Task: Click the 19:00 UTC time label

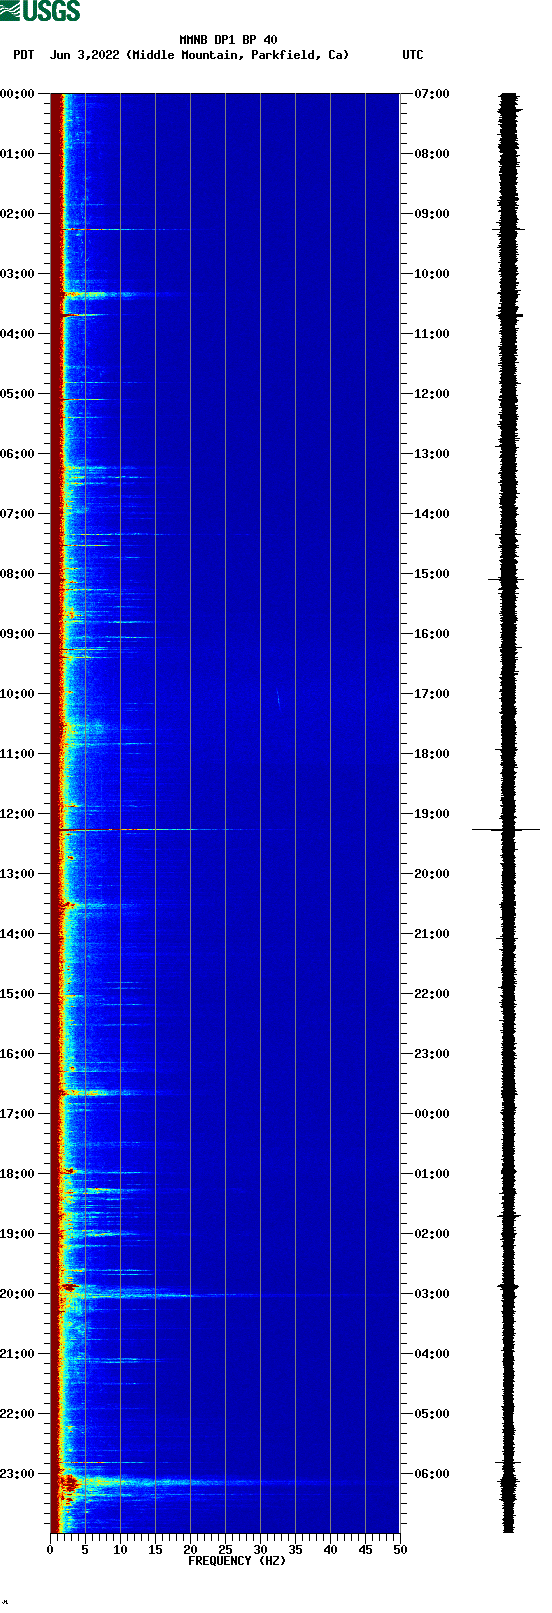Action: [432, 814]
